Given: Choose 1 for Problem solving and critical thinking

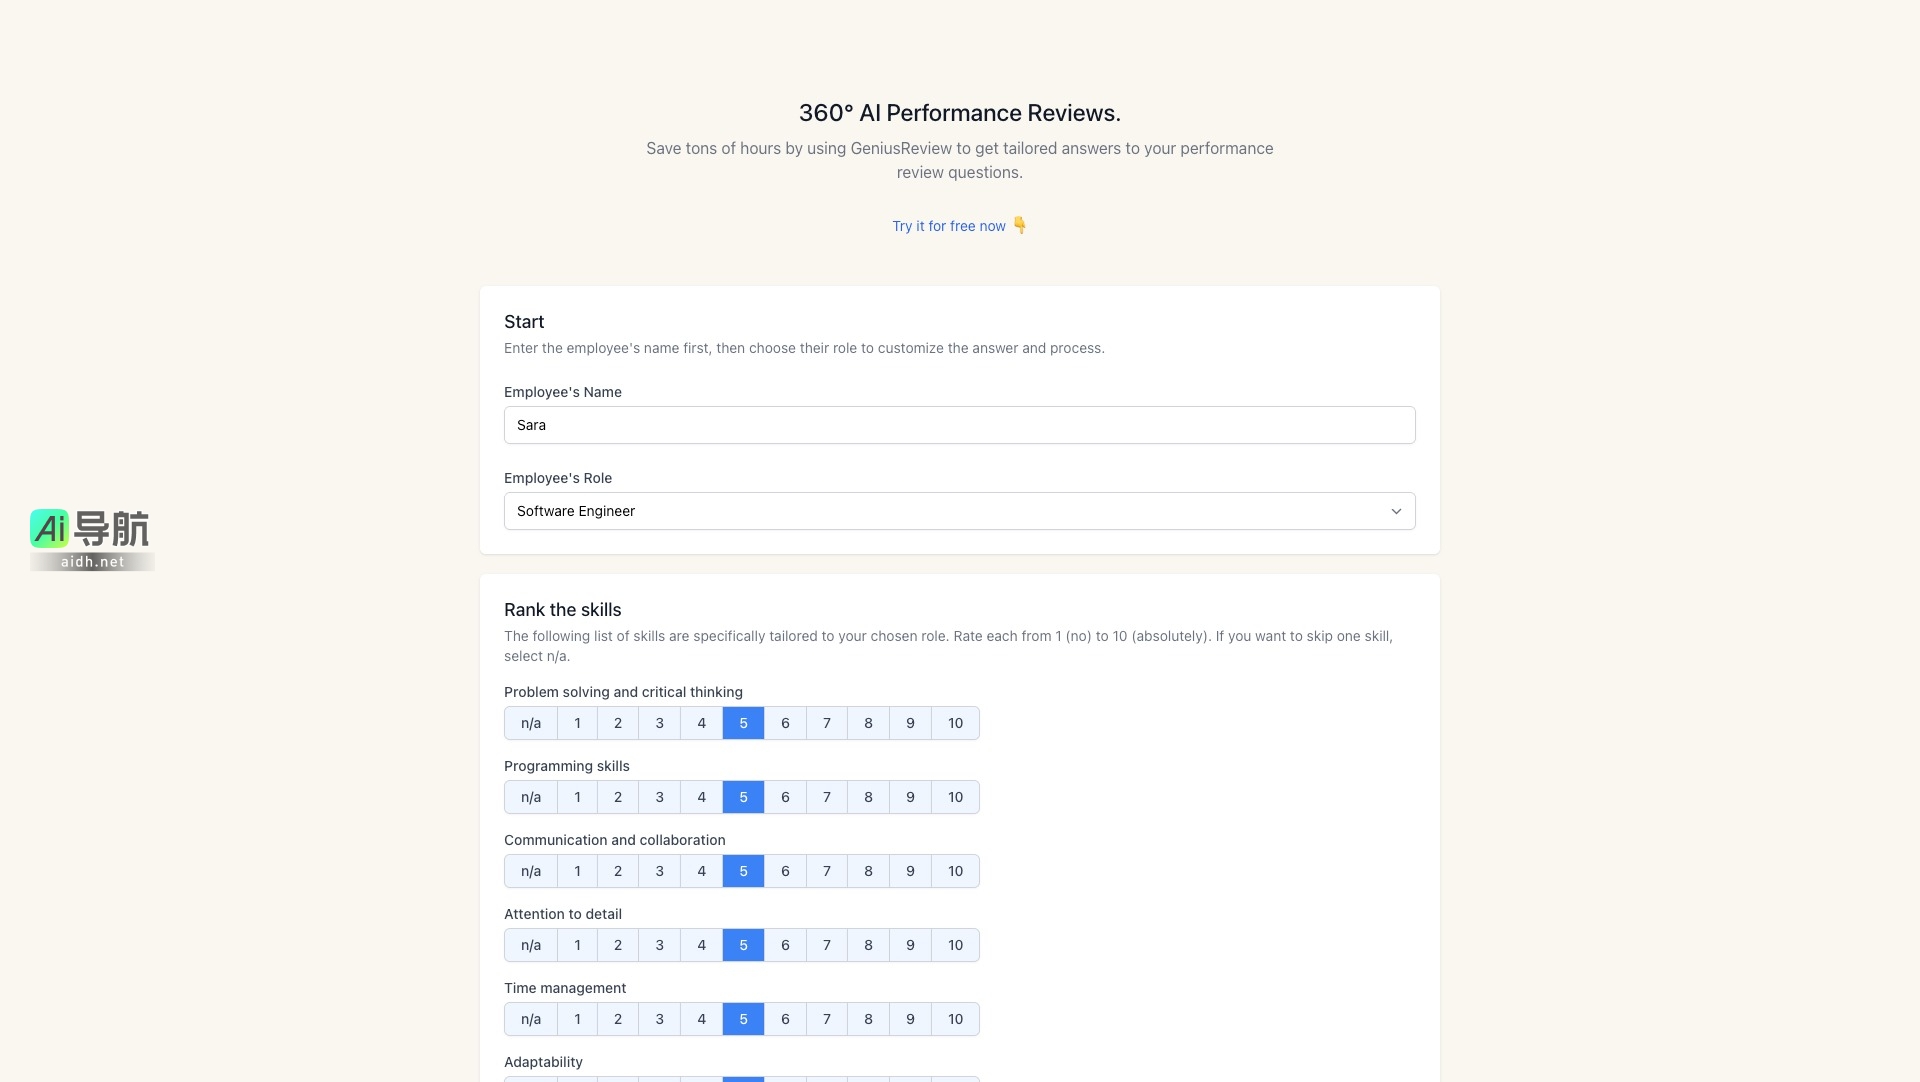Looking at the screenshot, I should pyautogui.click(x=577, y=723).
